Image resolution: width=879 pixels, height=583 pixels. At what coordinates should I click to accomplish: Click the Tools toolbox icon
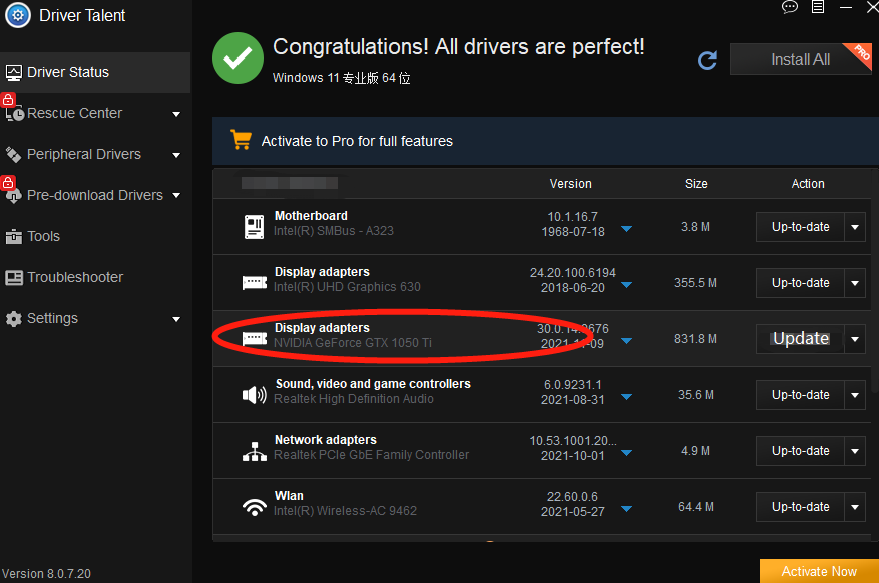tap(13, 237)
